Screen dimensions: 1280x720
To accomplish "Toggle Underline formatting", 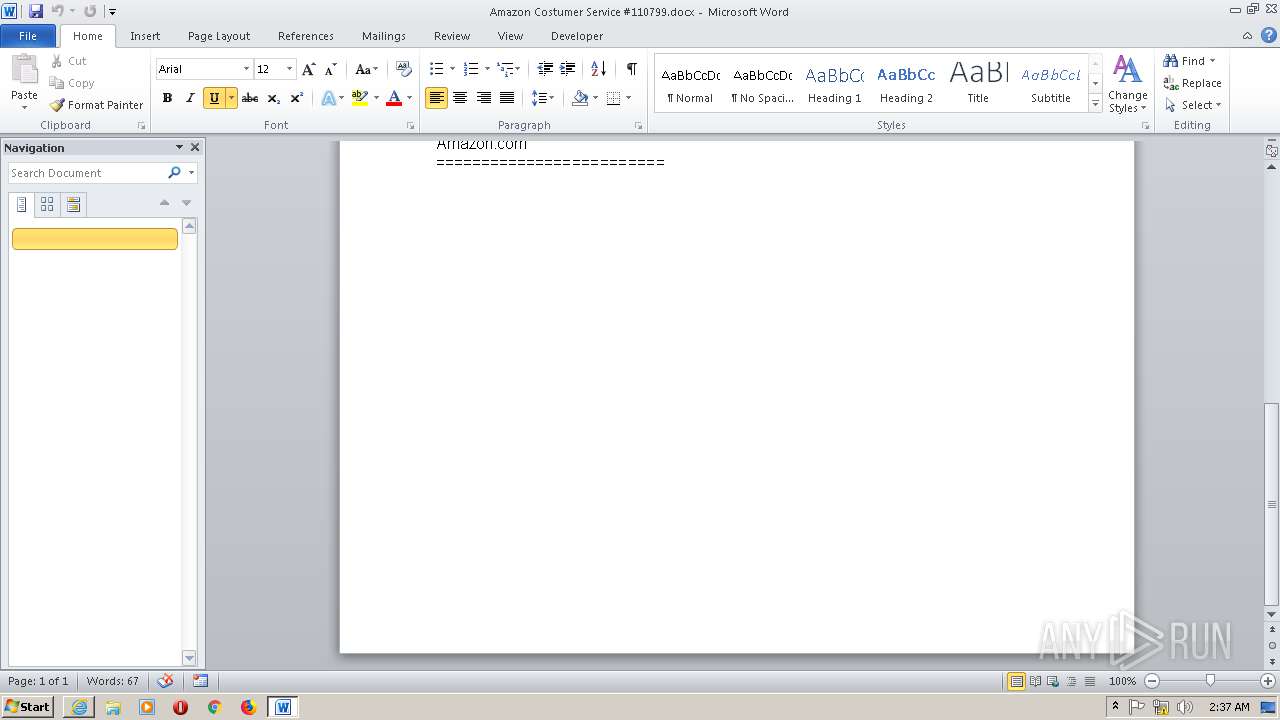I will (213, 98).
